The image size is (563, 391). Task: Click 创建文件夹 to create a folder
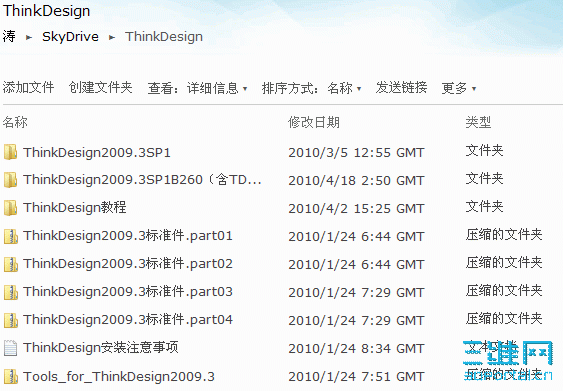coord(101,88)
